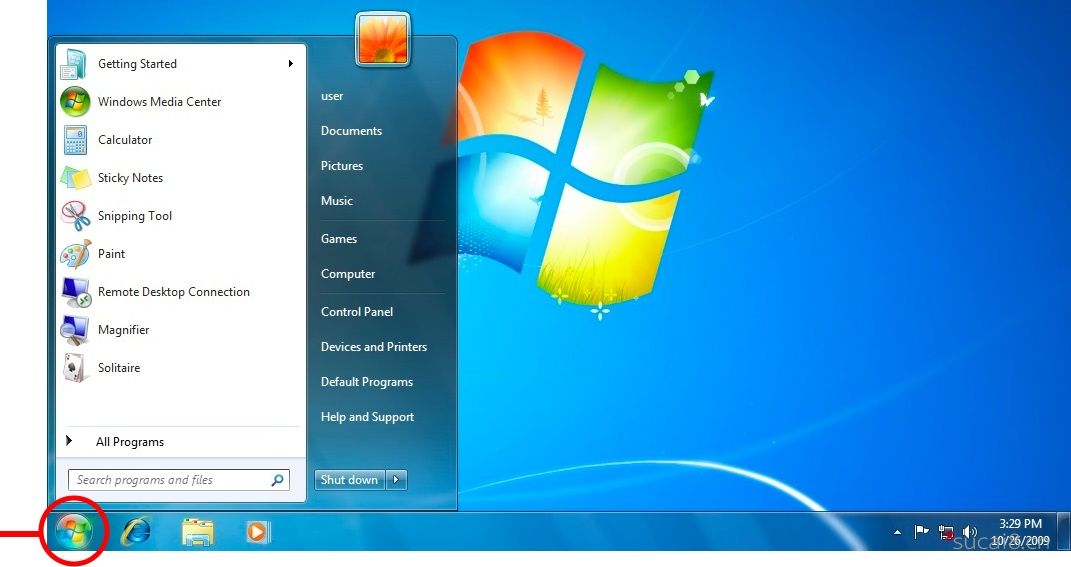The width and height of the screenshot is (1071, 567).
Task: Select Devices and Printers
Action: click(373, 347)
